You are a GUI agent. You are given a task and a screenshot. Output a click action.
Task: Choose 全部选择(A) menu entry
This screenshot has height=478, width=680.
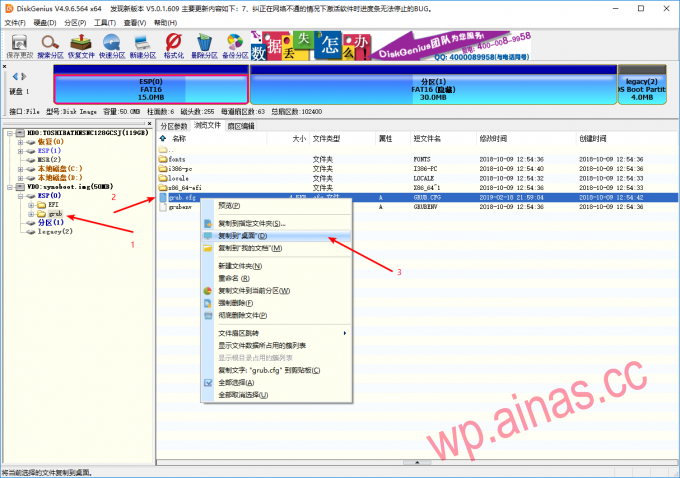(276, 383)
